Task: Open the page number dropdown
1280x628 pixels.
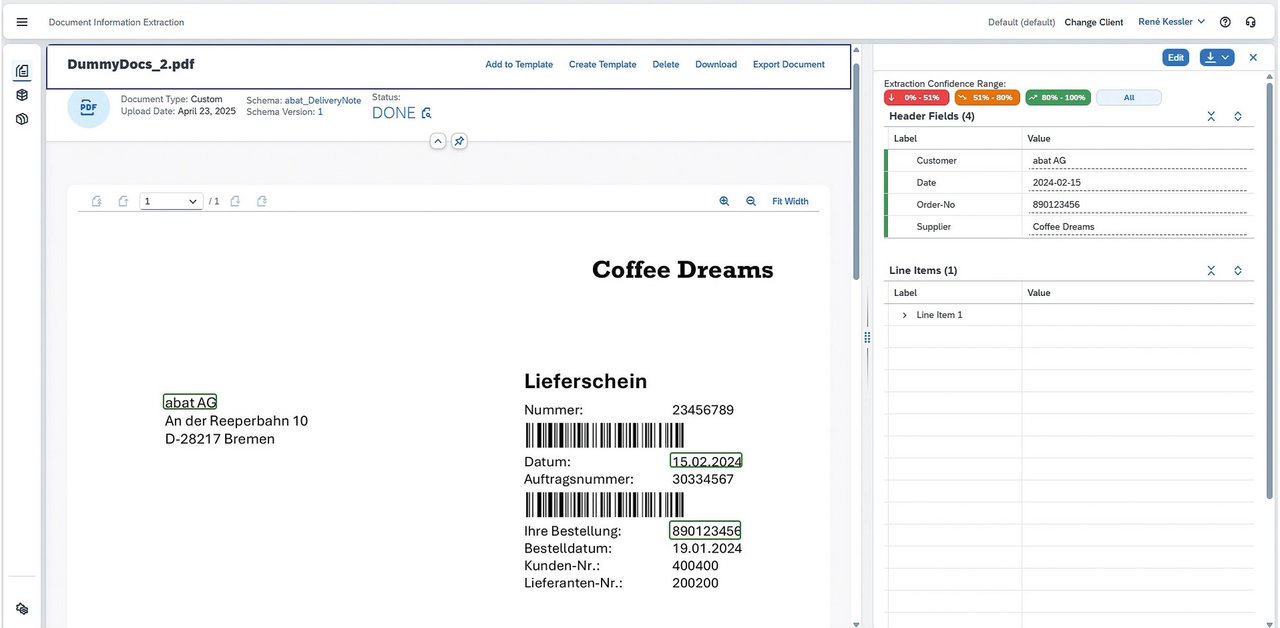Action: click(171, 201)
